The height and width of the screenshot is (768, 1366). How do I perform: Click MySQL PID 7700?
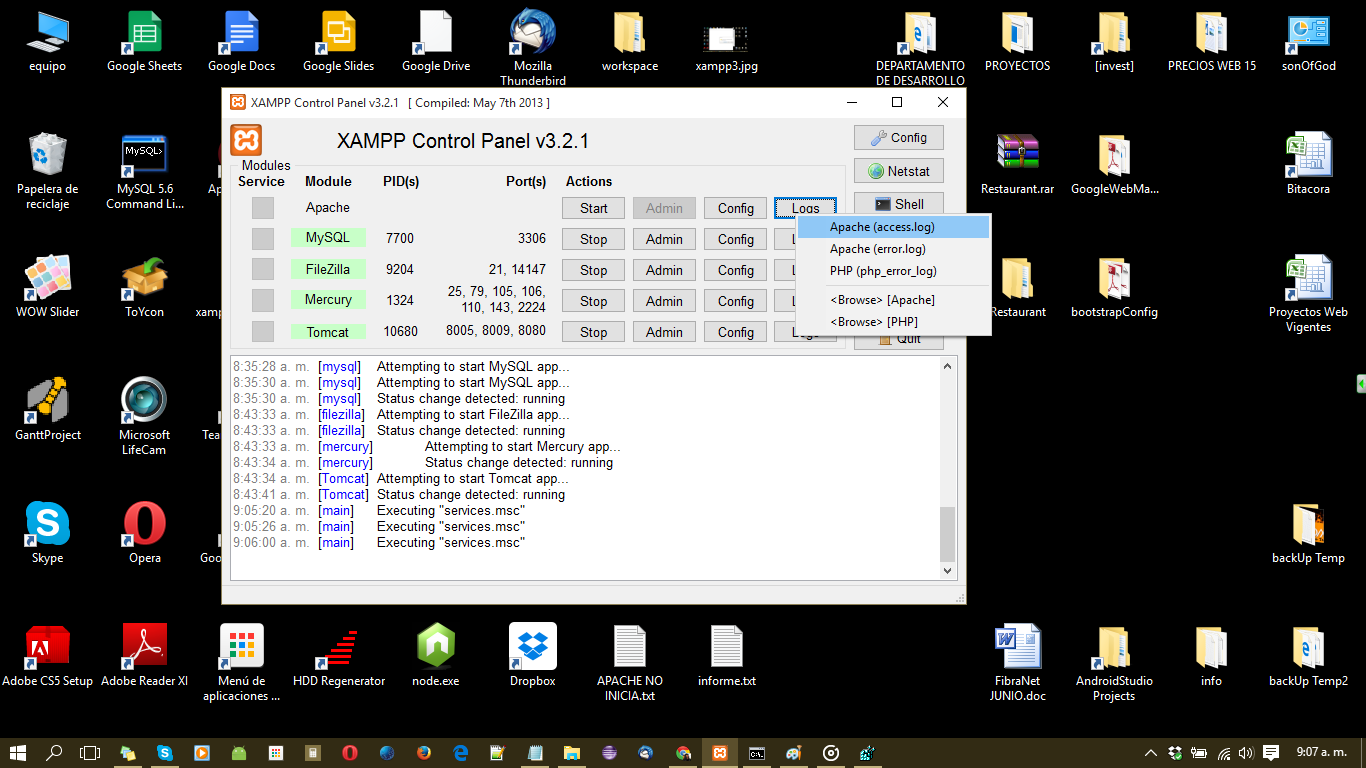(x=400, y=239)
